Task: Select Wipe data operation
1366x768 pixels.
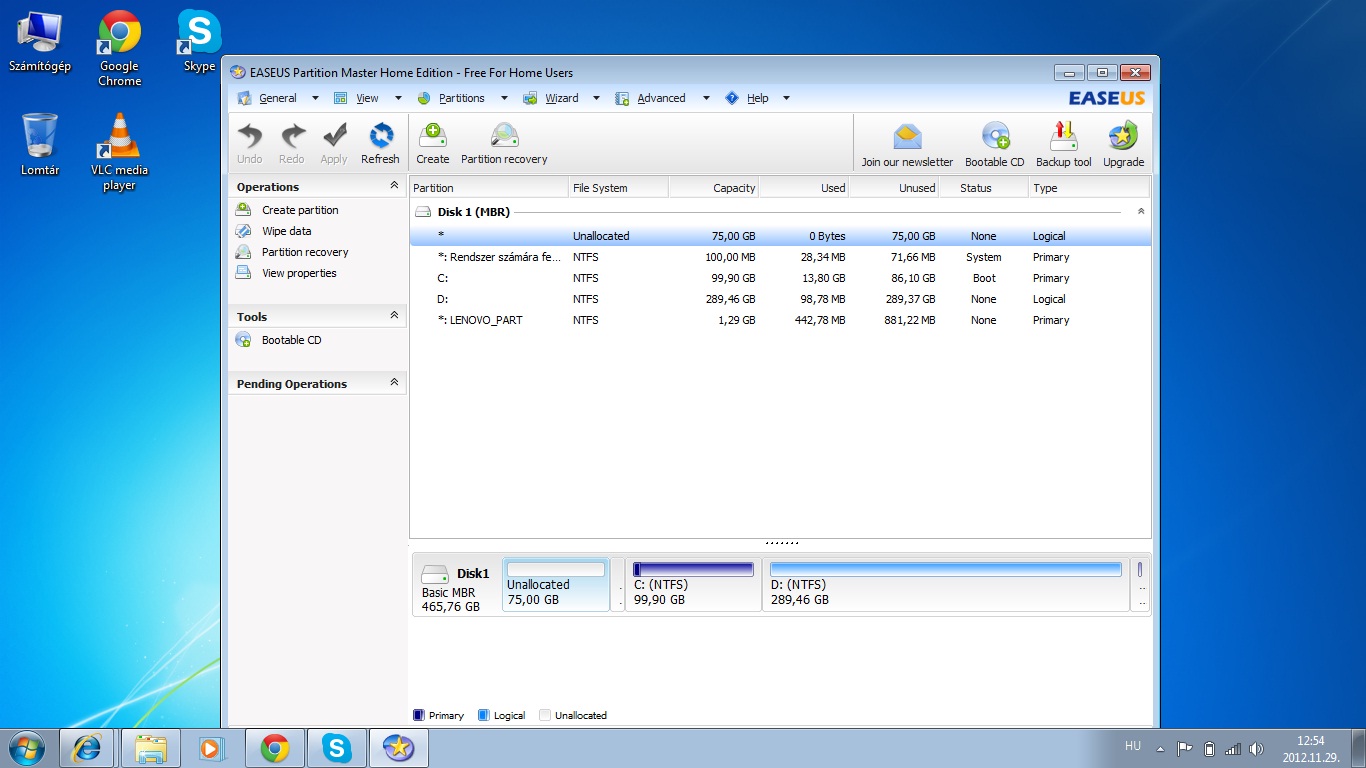Action: pyautogui.click(x=286, y=231)
